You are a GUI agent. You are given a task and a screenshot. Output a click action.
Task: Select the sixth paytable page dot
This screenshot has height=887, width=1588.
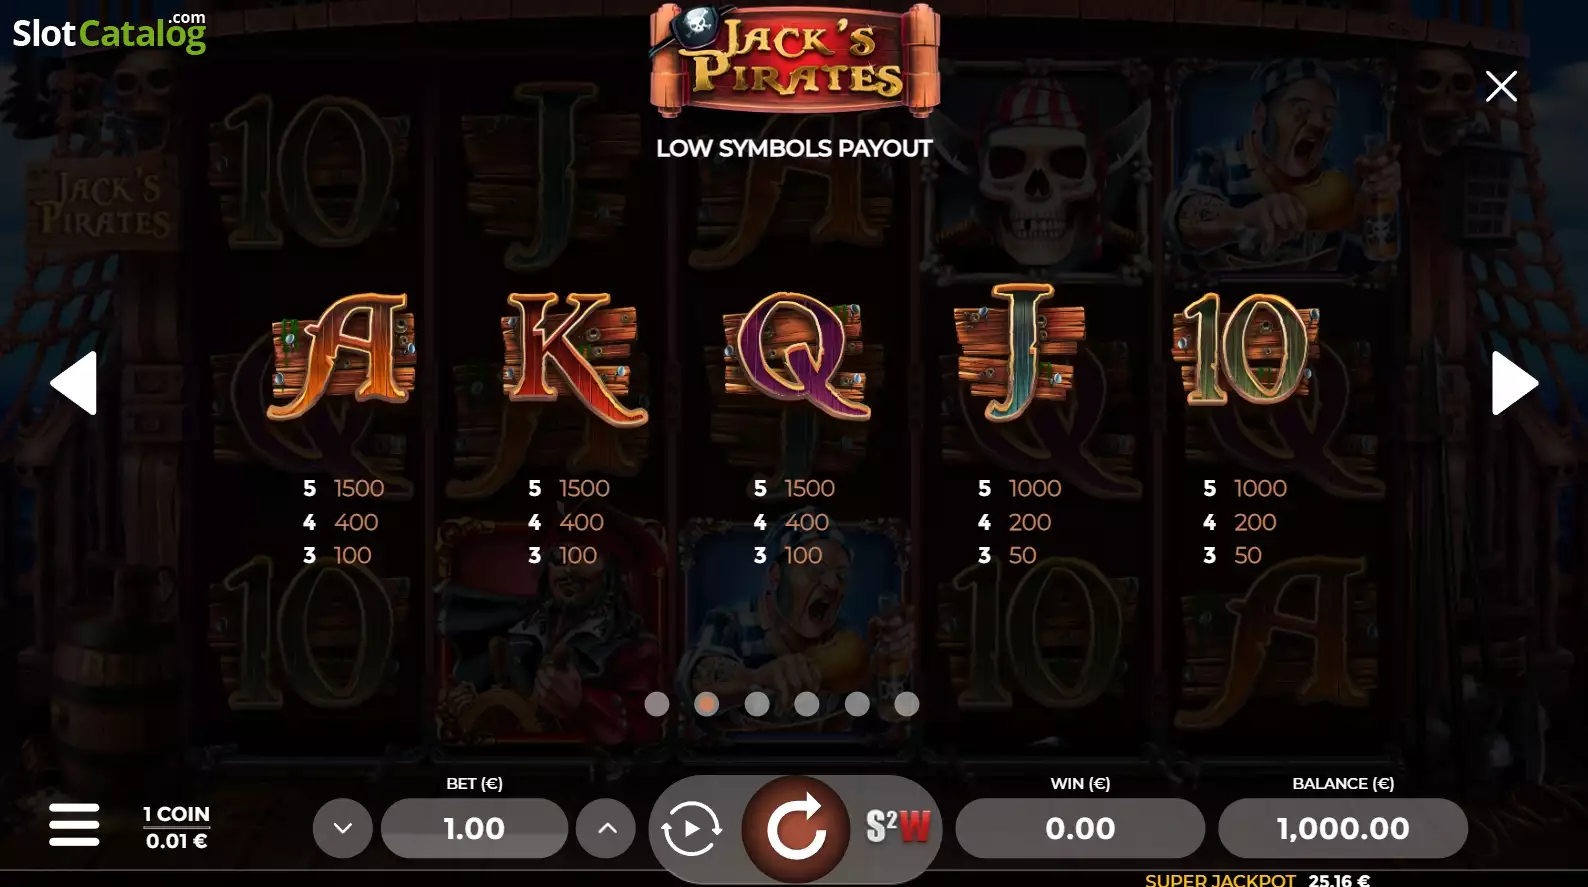[x=907, y=704]
